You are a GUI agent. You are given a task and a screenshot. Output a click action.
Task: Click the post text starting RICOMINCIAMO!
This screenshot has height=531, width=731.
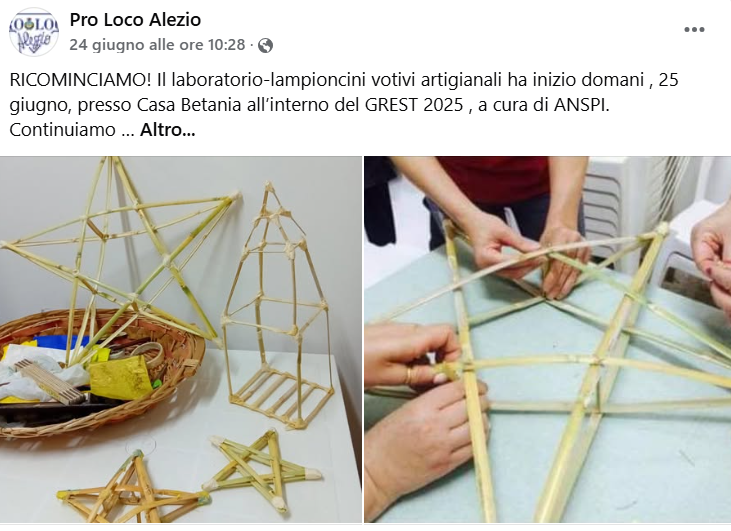point(344,105)
